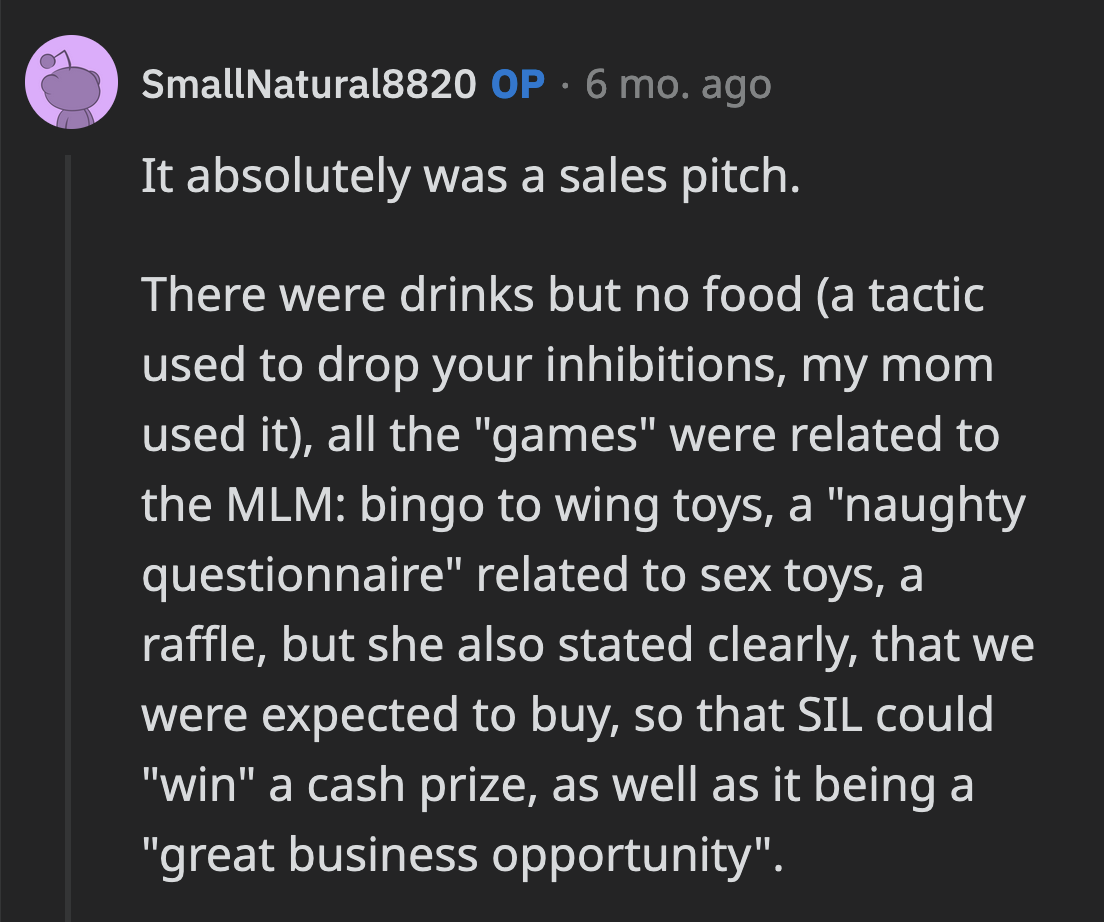Click the separator dot before the timestamp
This screenshot has width=1104, height=922.
(x=565, y=86)
